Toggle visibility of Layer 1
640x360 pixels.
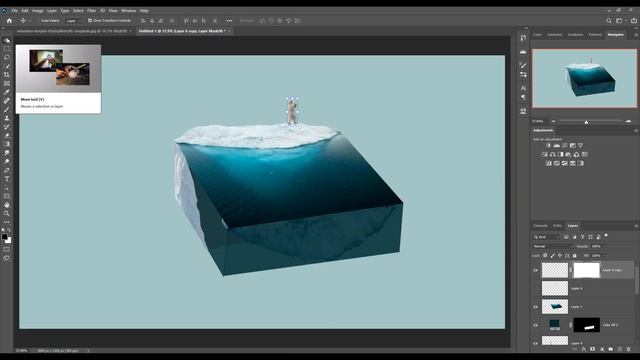535,307
